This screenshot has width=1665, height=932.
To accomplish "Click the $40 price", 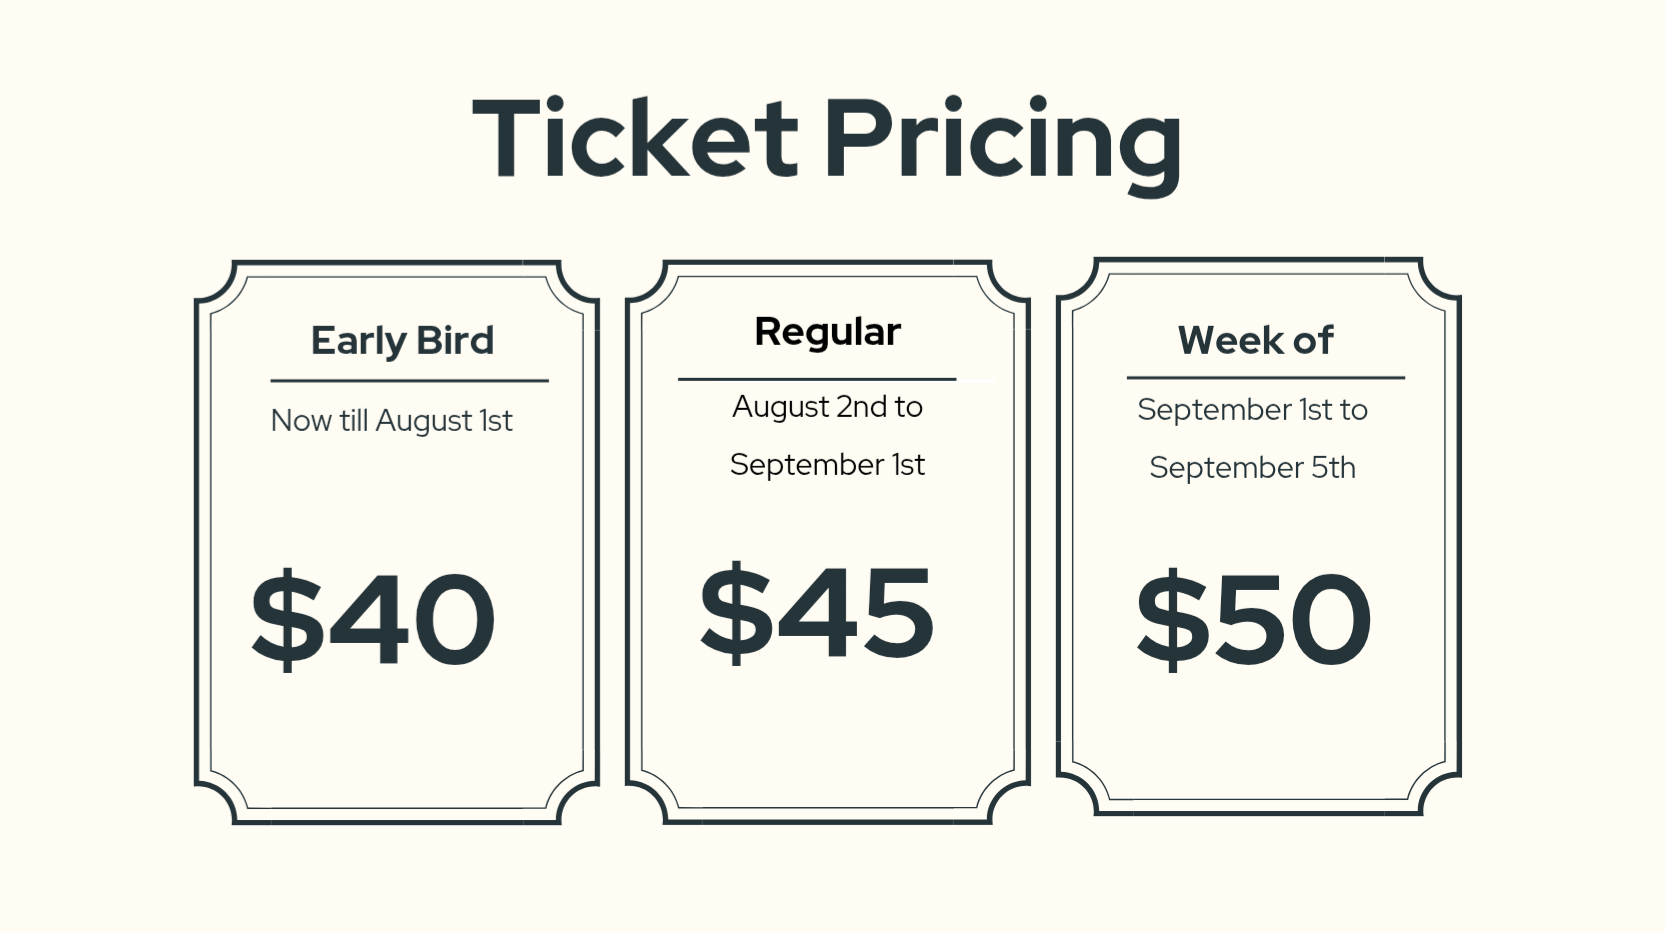I will (x=373, y=618).
